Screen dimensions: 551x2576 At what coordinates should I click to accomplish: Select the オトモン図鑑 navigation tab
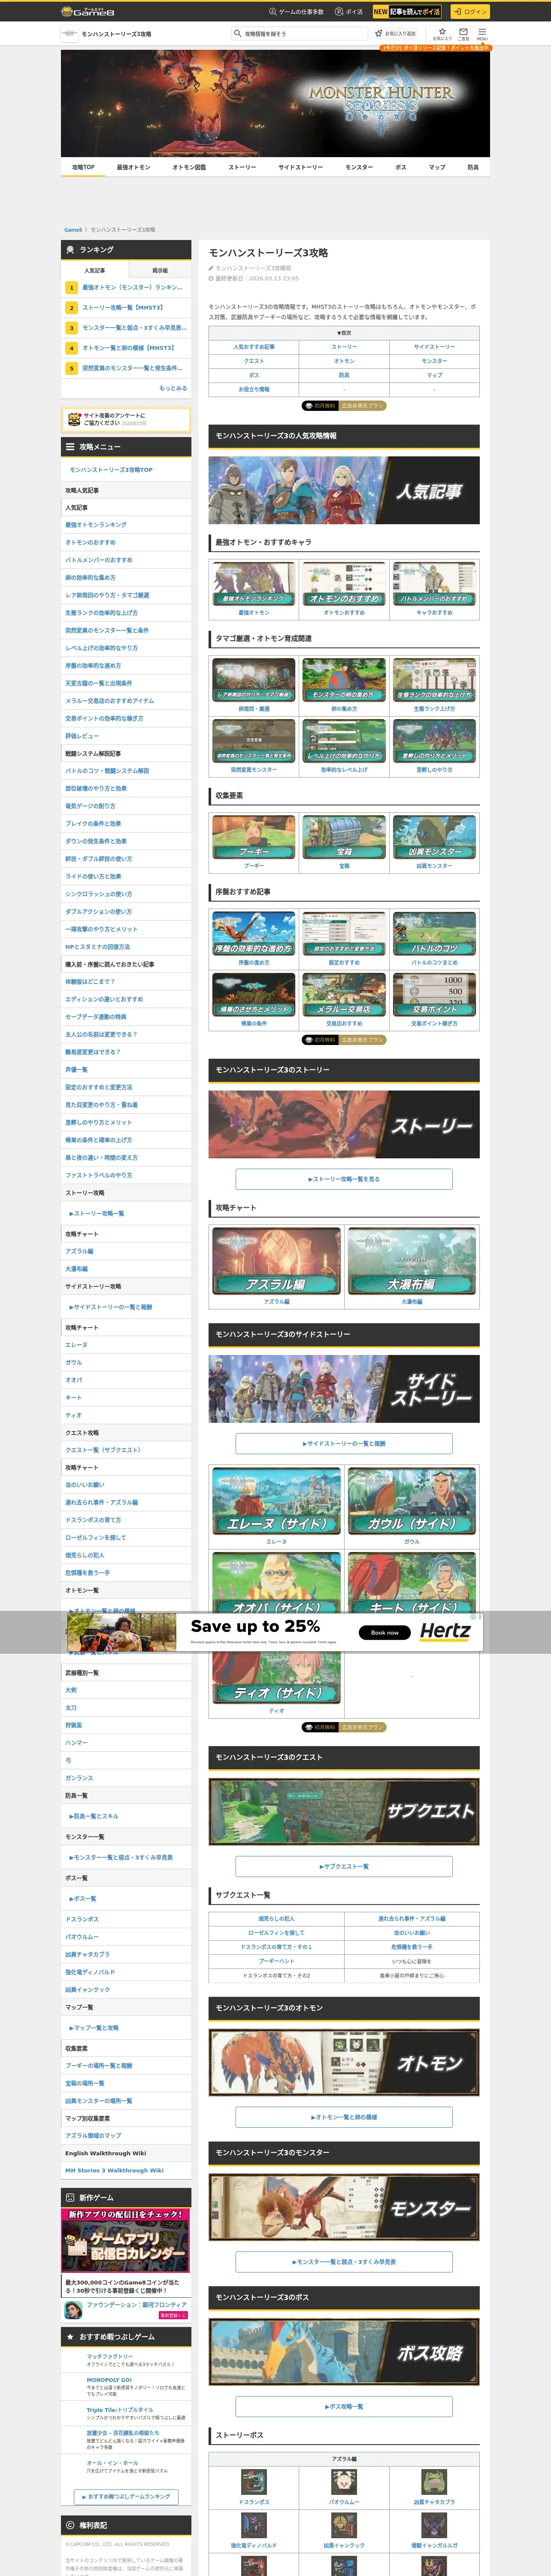(x=189, y=167)
